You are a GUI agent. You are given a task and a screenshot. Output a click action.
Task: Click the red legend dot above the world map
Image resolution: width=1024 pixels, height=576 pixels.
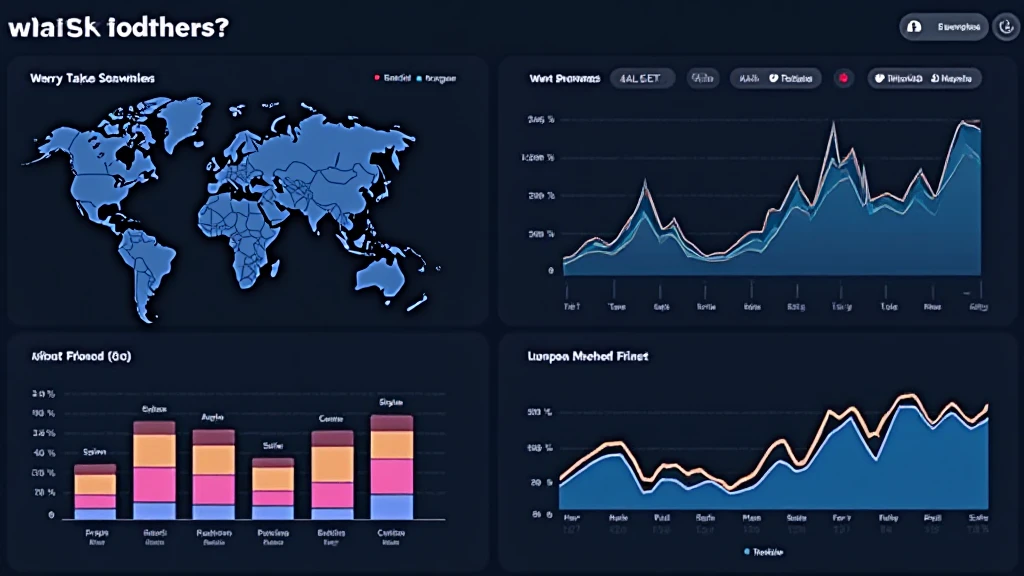tap(375, 76)
